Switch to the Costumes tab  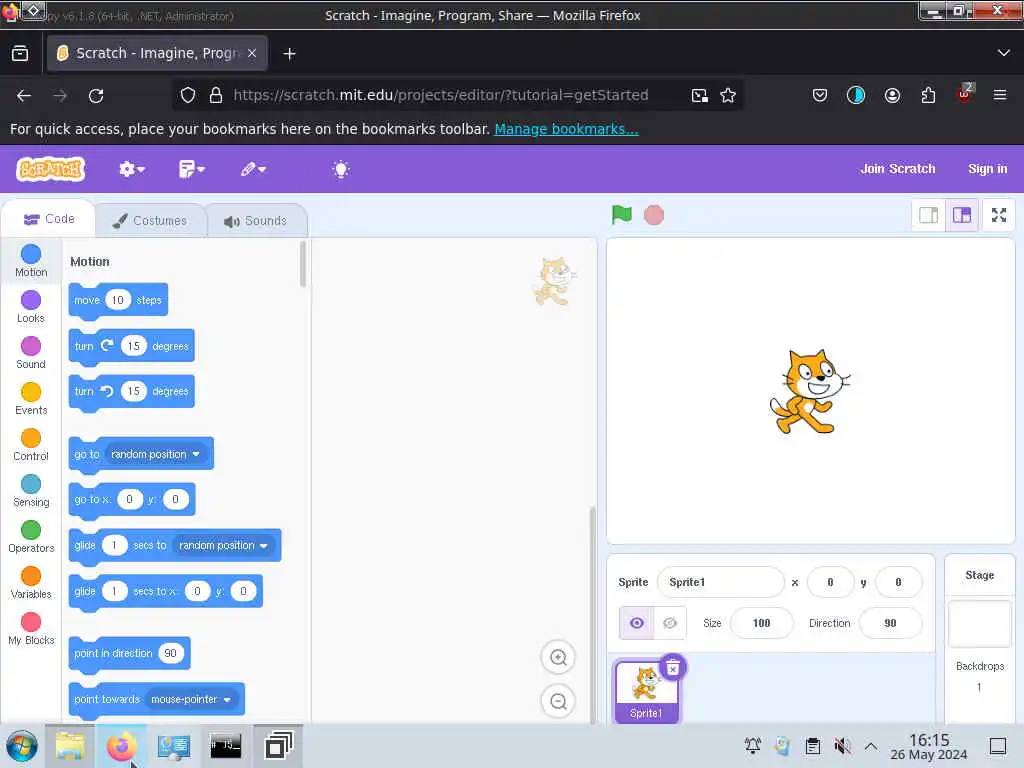pos(150,221)
